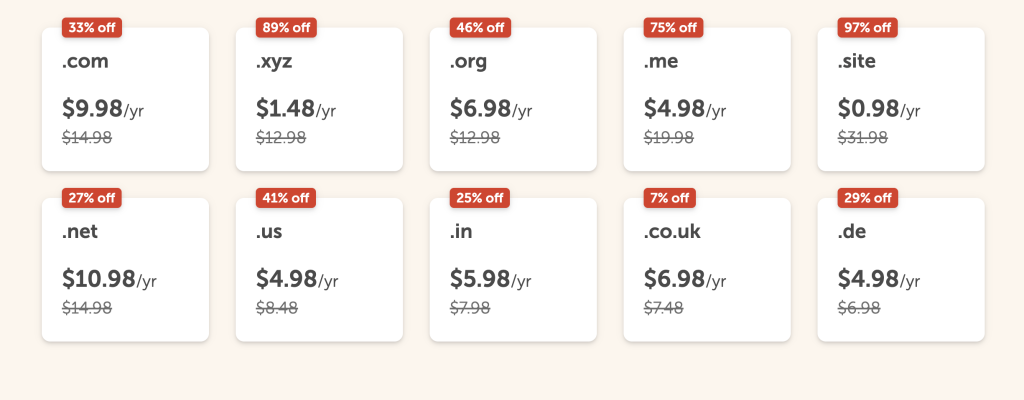Click the $10.98/yr price text
Viewport: 1024px width, 400px height.
point(109,279)
